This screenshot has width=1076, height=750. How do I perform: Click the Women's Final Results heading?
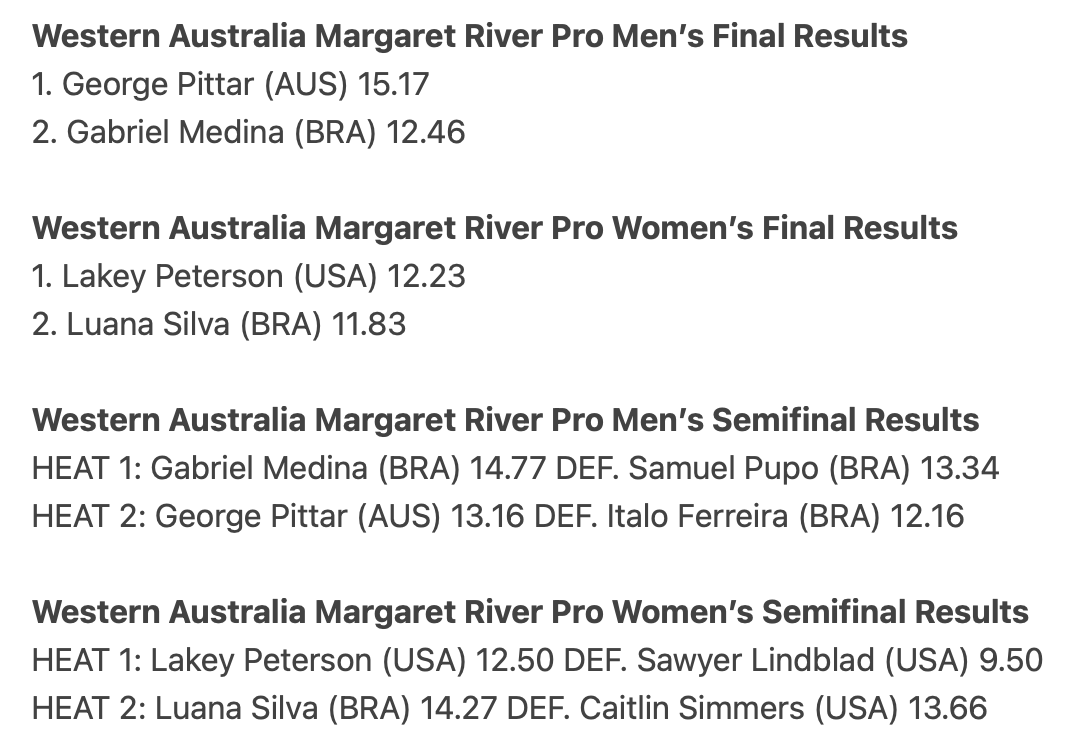(495, 228)
